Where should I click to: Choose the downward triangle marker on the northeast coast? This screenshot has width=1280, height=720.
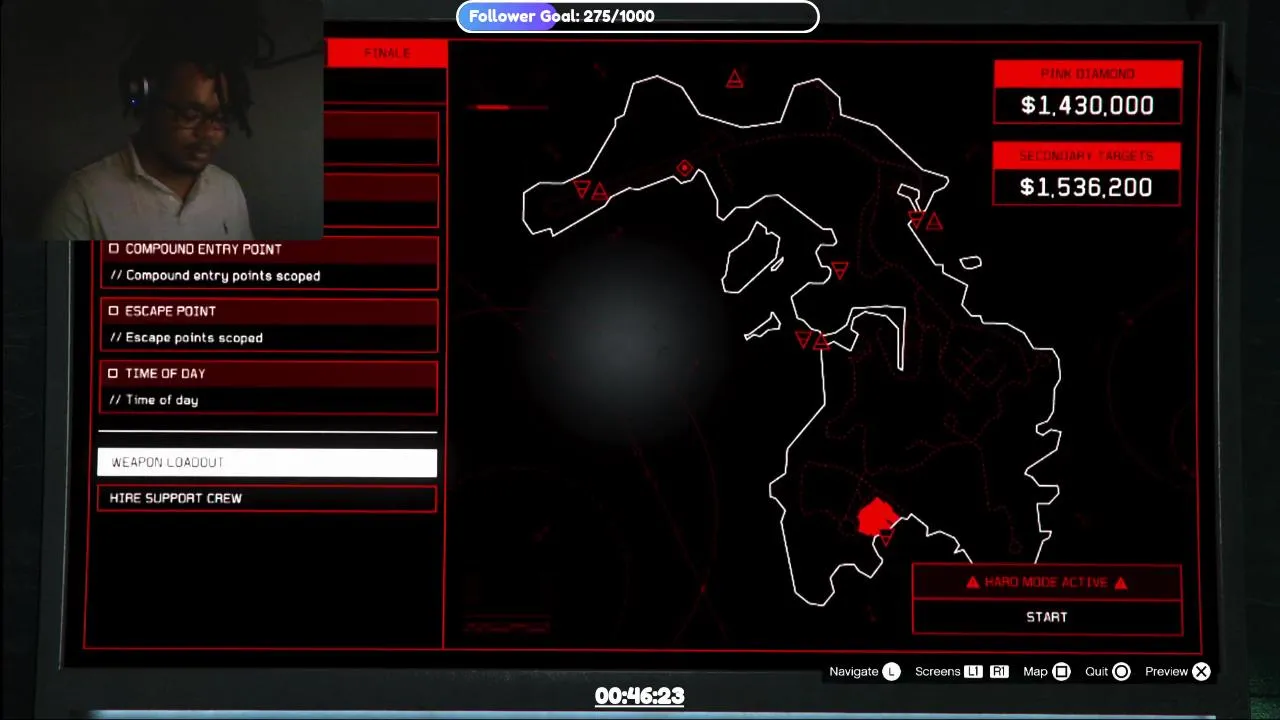click(916, 218)
